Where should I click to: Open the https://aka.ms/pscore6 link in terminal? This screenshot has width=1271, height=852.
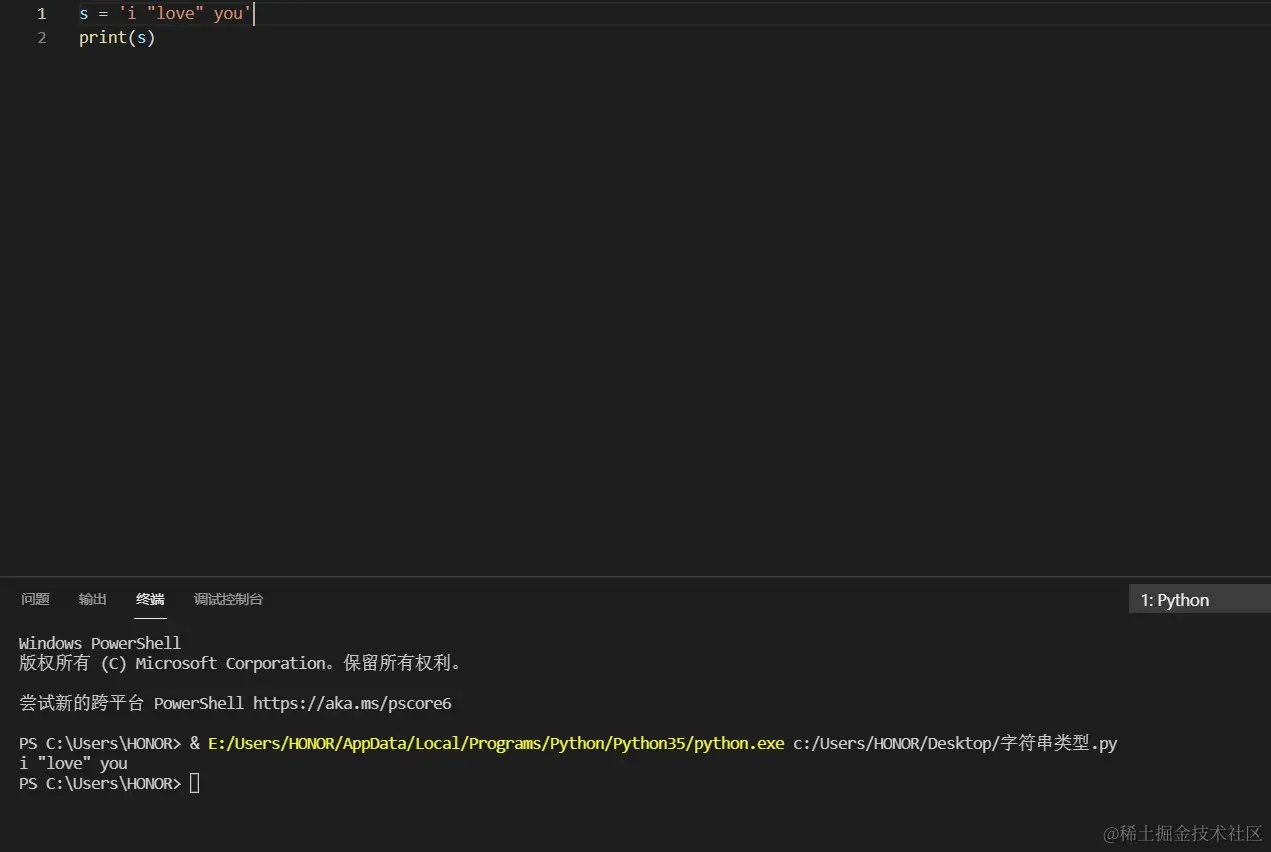352,703
